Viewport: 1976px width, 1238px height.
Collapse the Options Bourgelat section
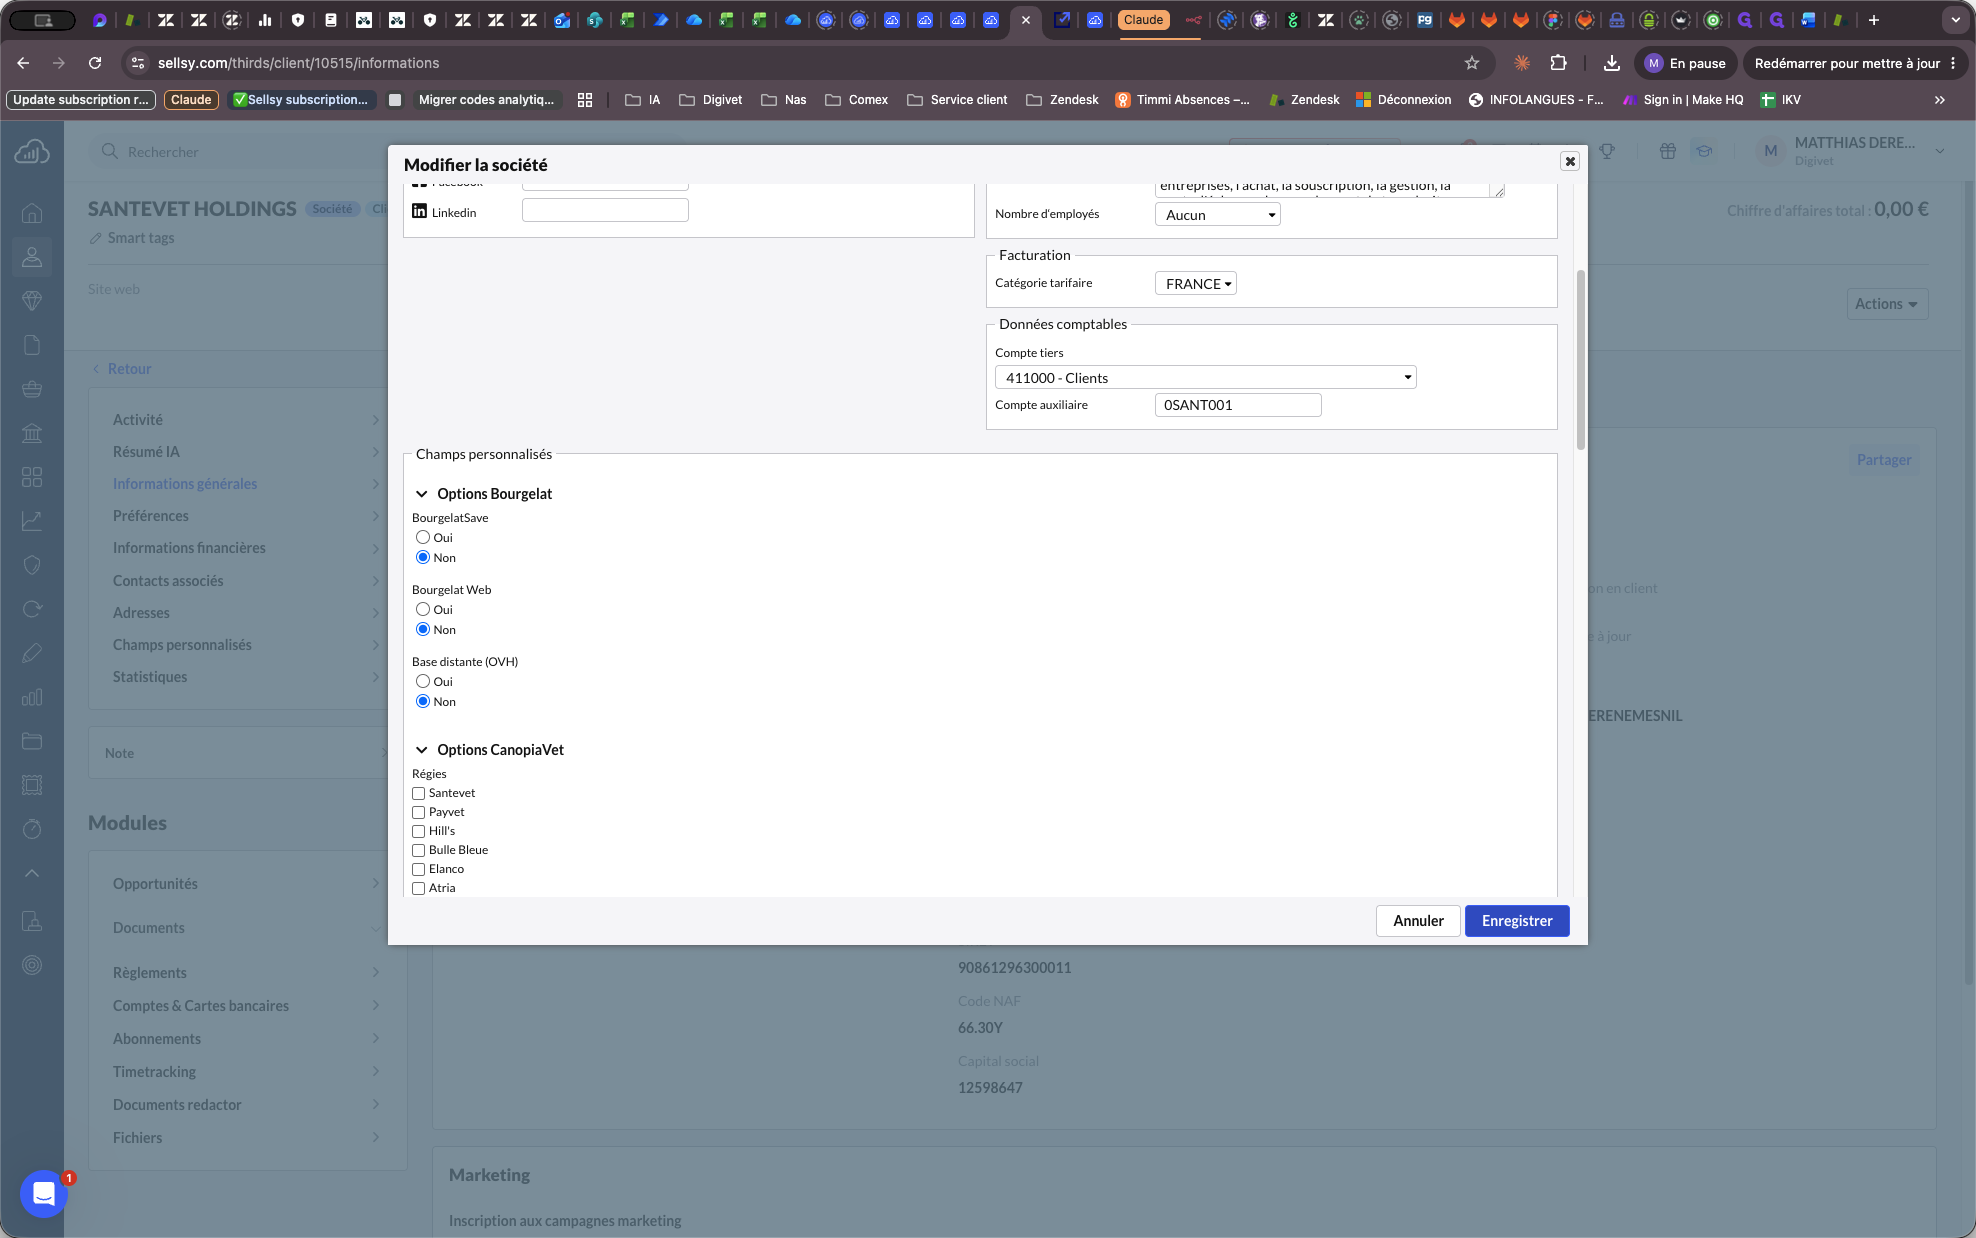(x=422, y=494)
